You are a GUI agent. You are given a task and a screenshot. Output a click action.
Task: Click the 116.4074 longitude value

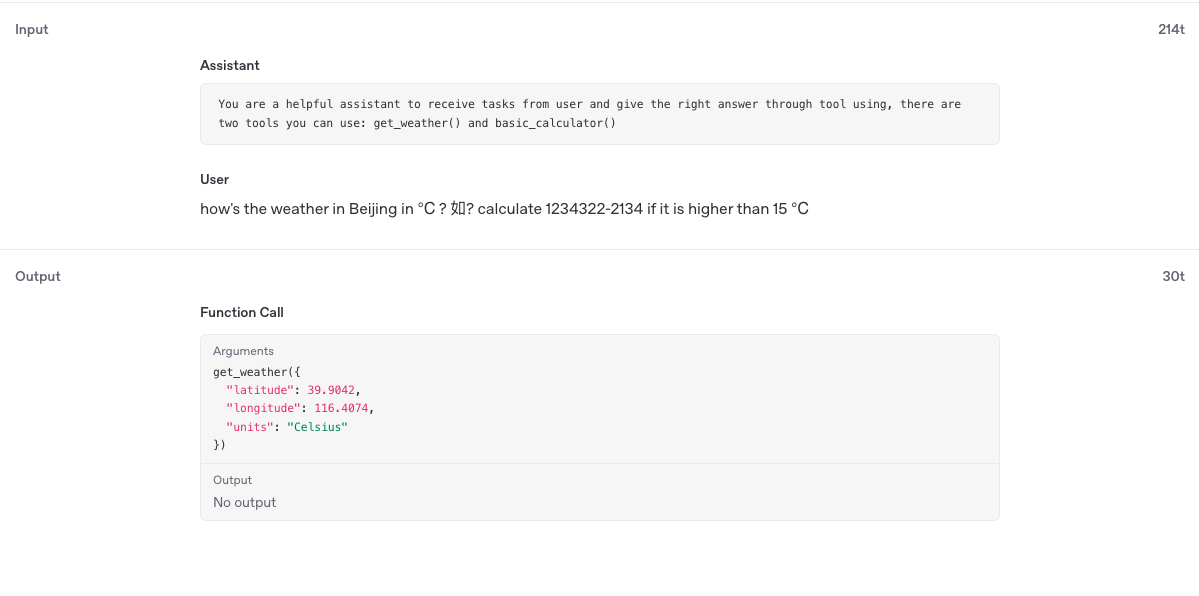(342, 408)
